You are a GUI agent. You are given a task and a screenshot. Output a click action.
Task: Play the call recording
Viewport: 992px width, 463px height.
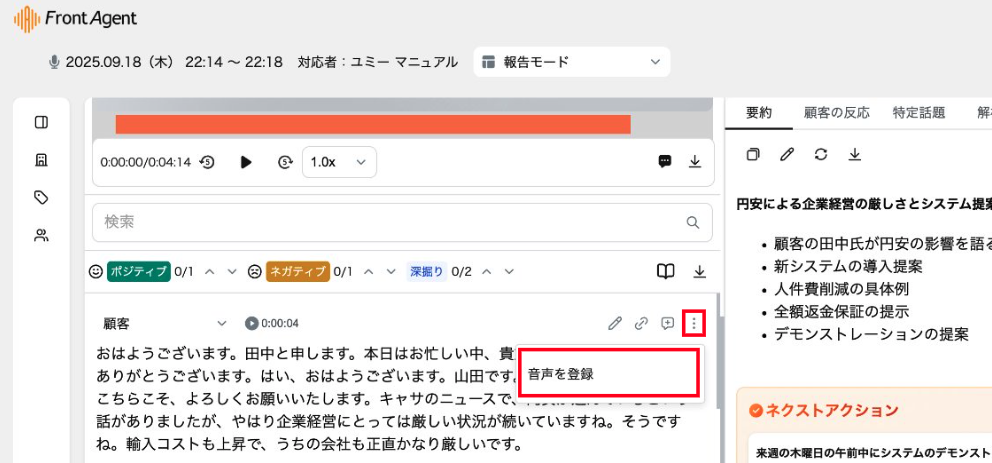(246, 162)
